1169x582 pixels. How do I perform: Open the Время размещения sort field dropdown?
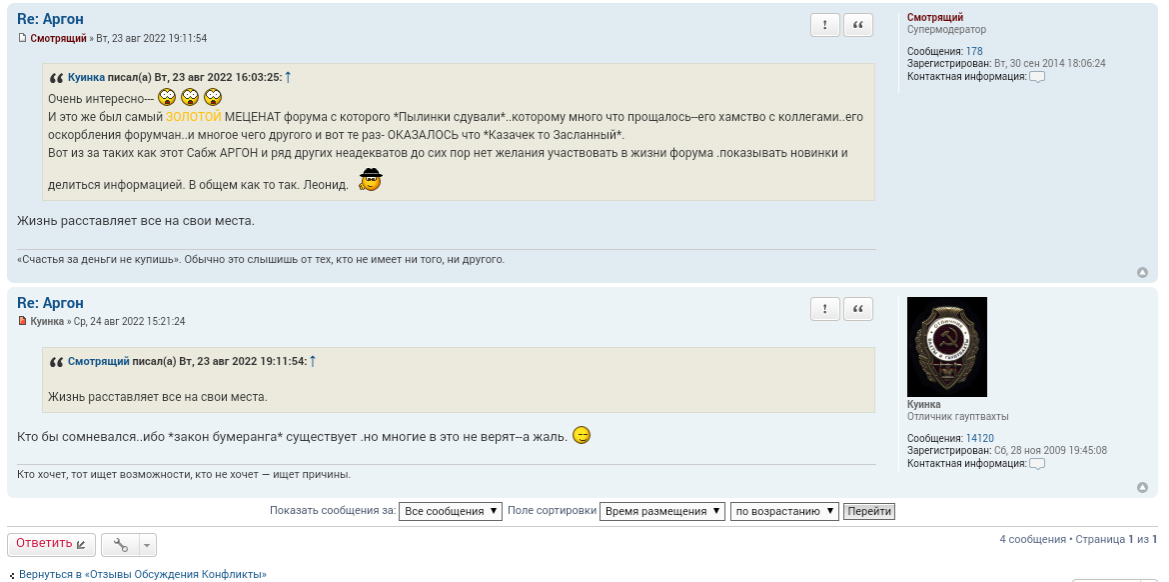click(x=662, y=512)
